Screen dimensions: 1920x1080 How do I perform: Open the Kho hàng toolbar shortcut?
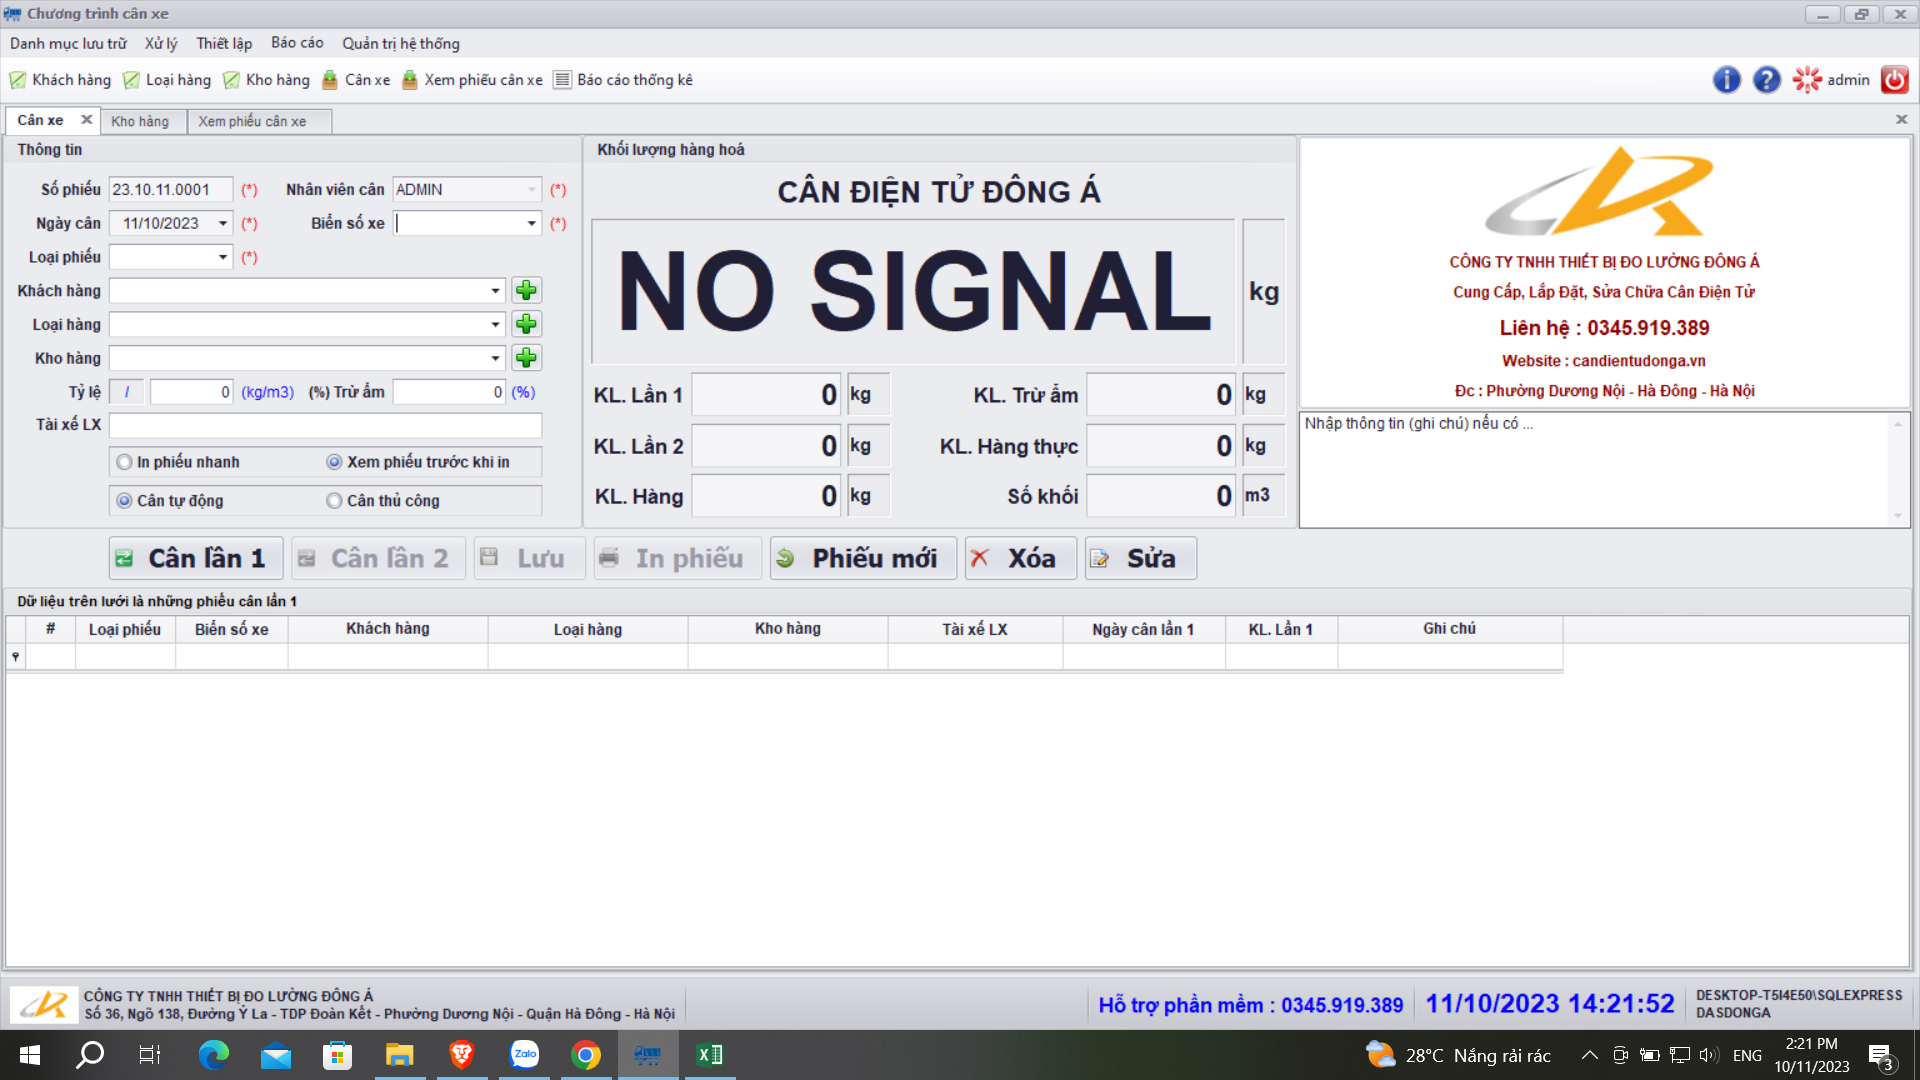point(266,80)
